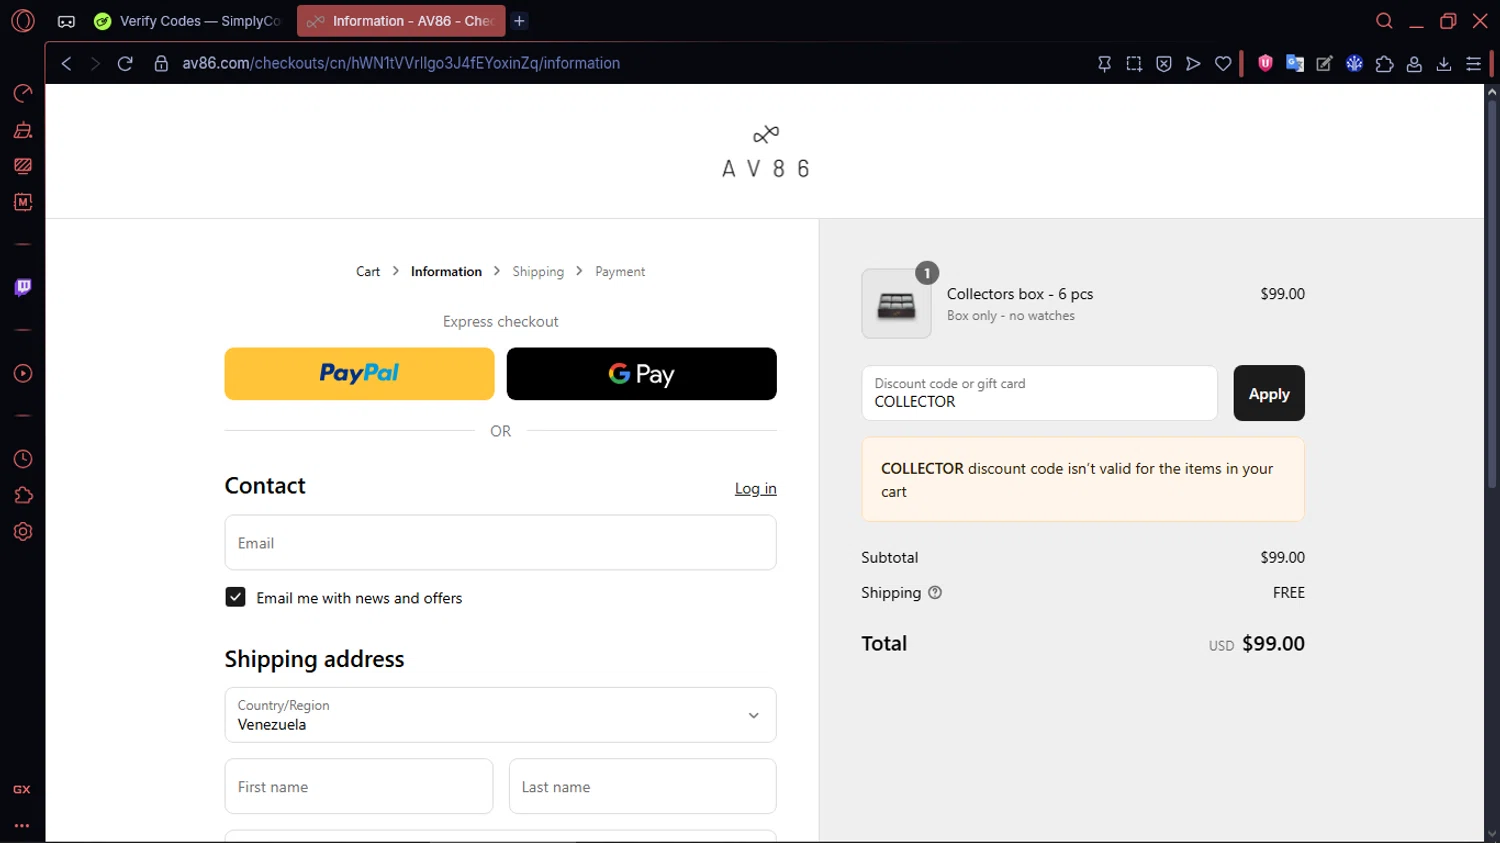Click the page vertical scrollbar thumb
The width and height of the screenshot is (1500, 843).
(1491, 293)
